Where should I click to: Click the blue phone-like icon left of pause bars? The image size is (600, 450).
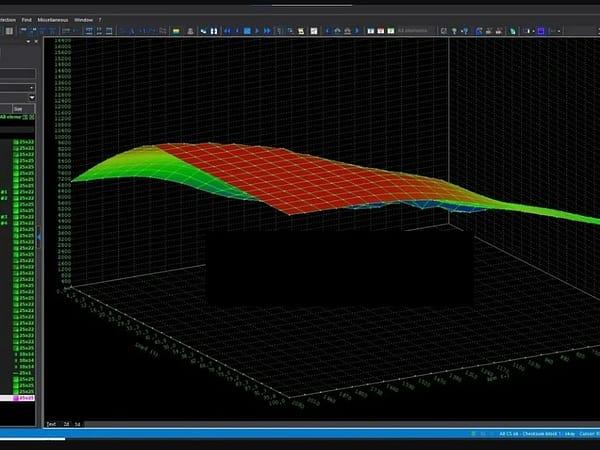(204, 31)
